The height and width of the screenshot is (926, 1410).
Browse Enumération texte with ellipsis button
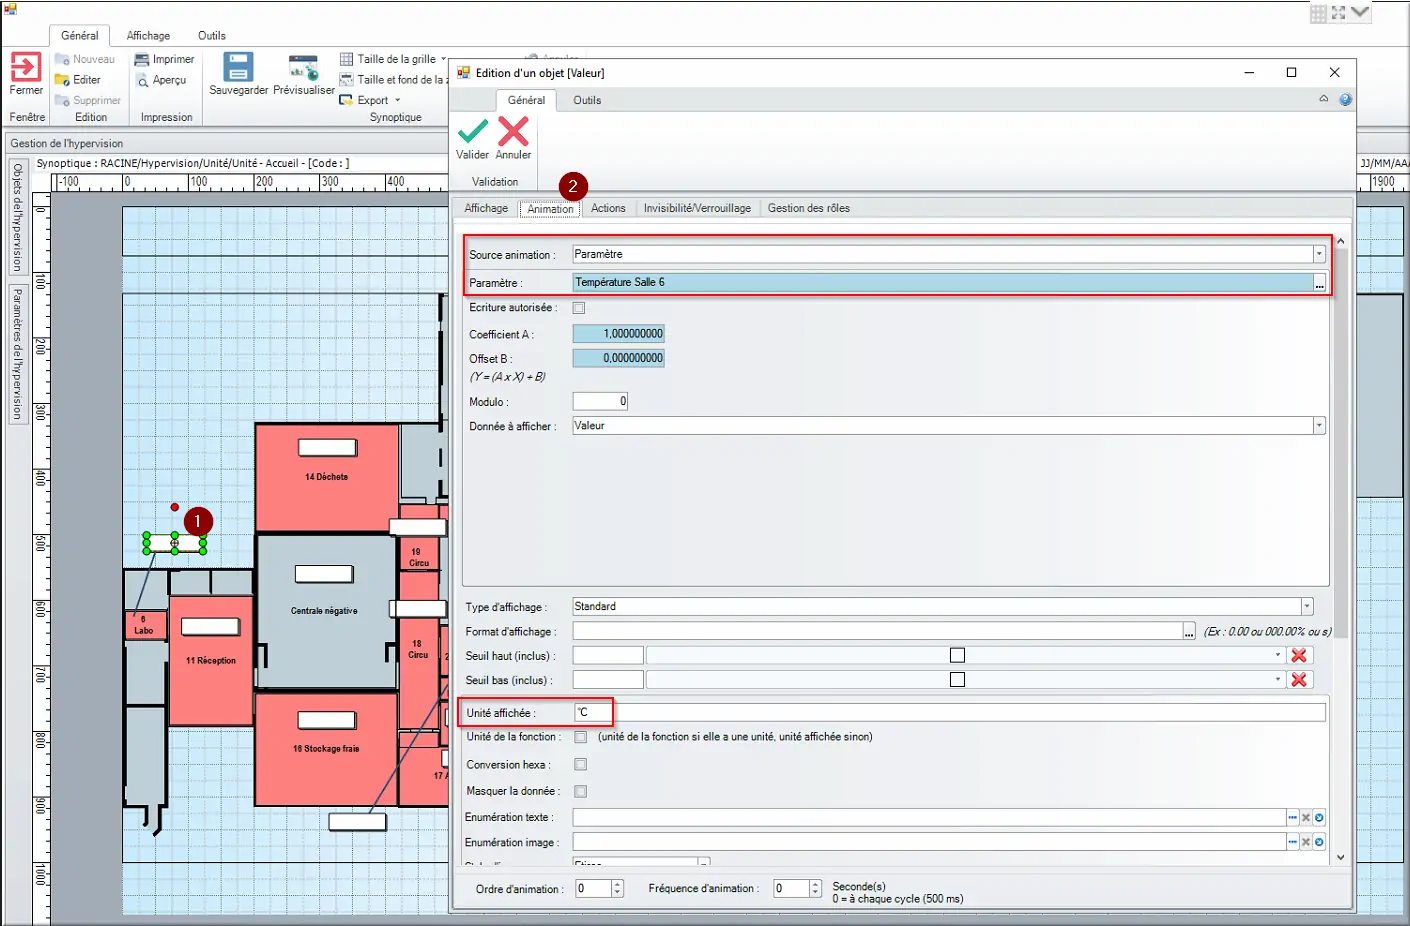tap(1292, 818)
